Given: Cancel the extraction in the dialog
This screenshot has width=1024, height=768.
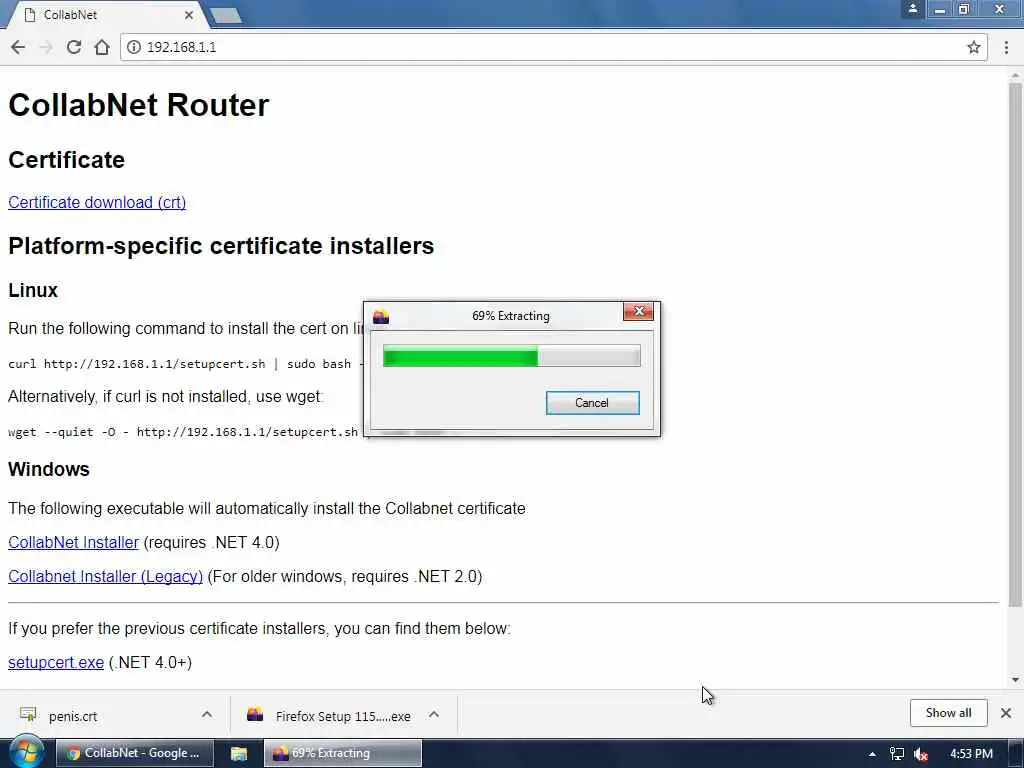Looking at the screenshot, I should (x=592, y=403).
